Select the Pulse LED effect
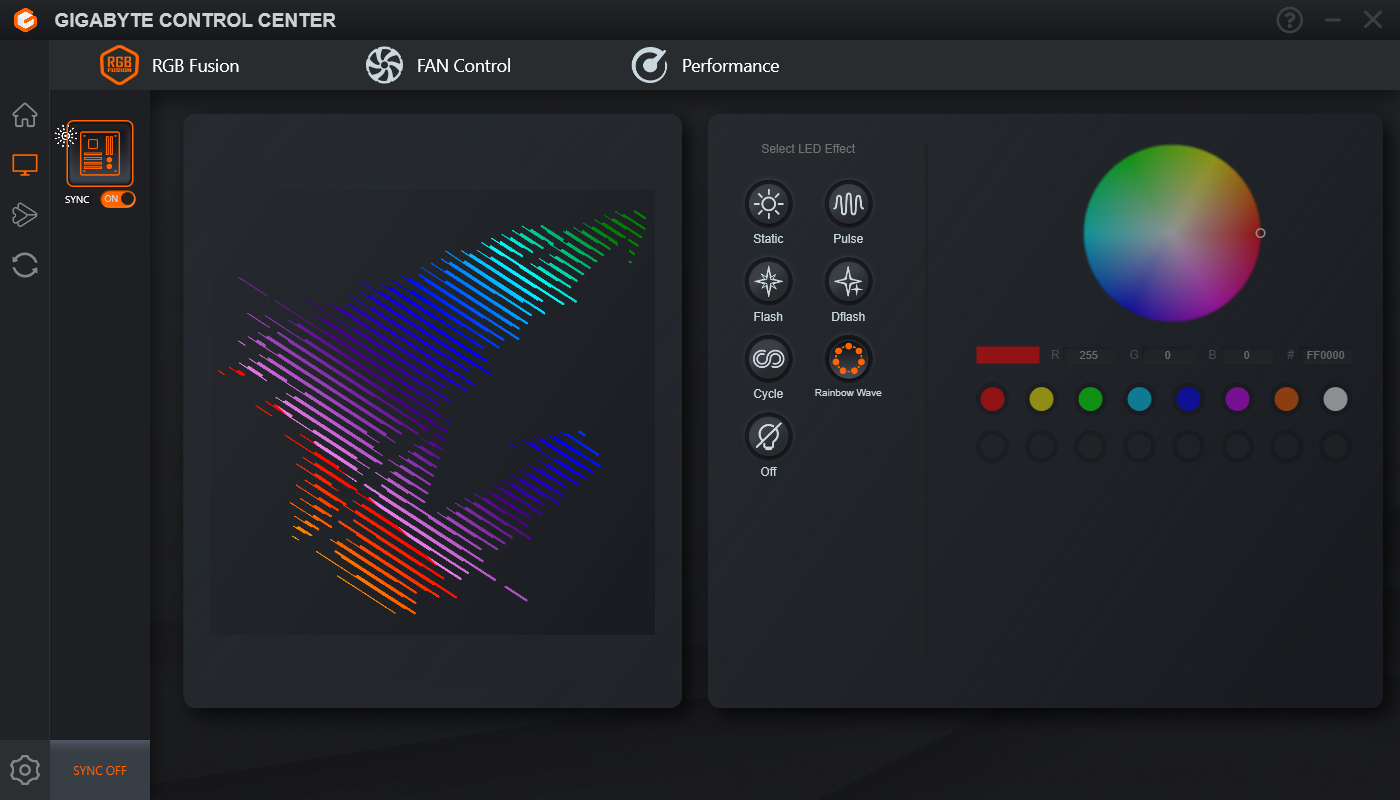 pos(848,204)
